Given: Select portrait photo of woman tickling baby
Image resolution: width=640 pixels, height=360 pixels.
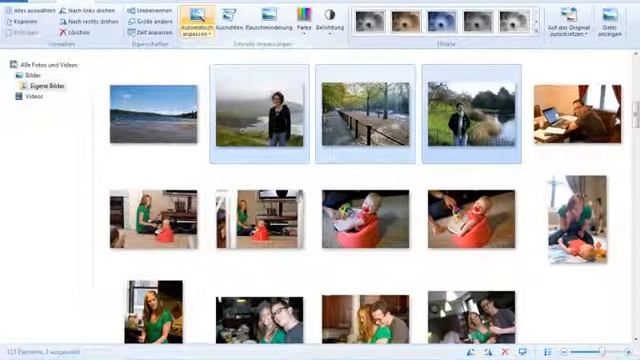Looking at the screenshot, I should 578,220.
